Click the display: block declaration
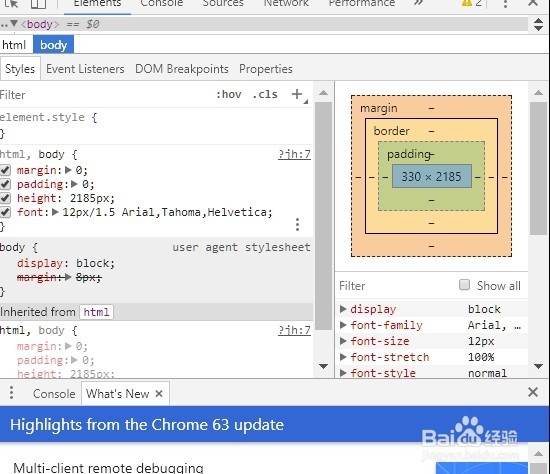 coord(66,263)
